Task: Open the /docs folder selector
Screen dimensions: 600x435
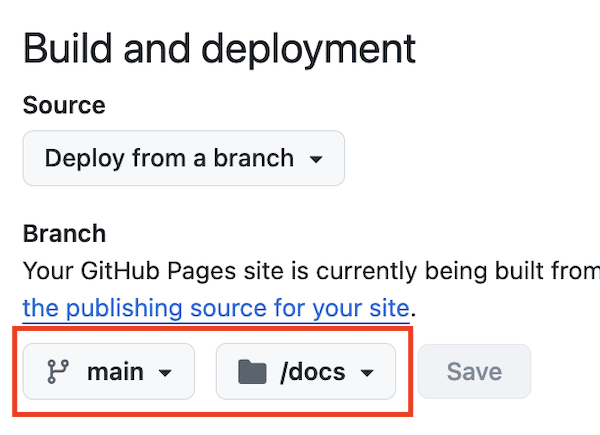Action: [305, 372]
